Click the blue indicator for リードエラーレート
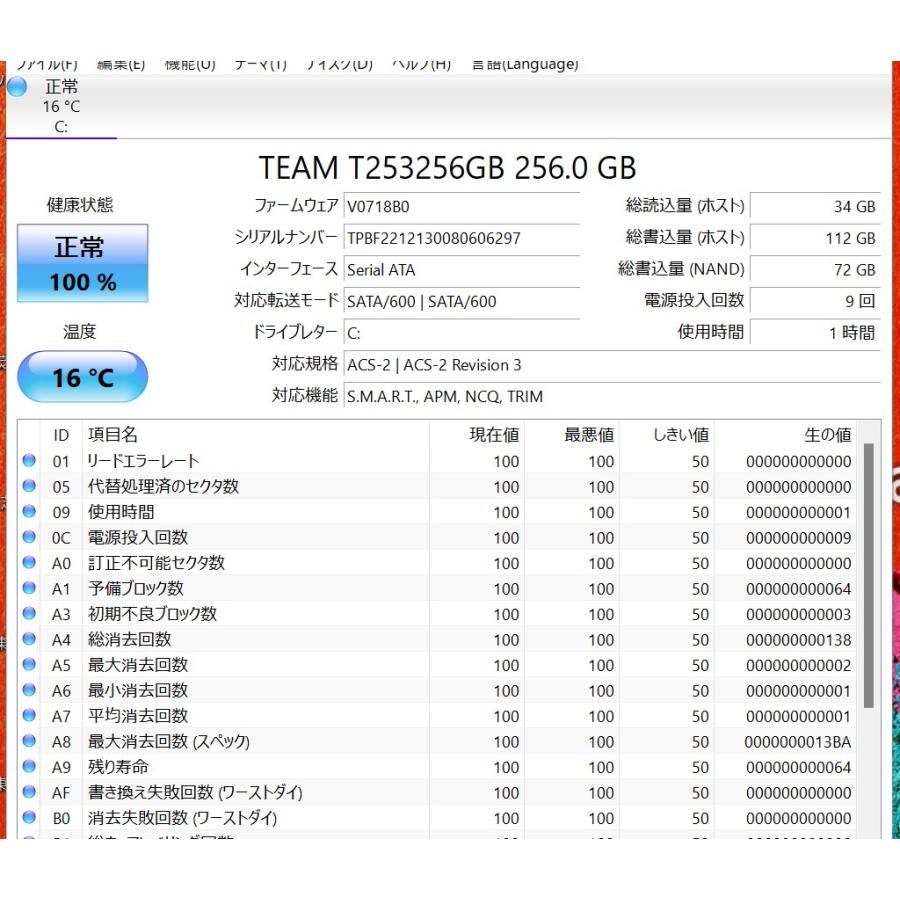Screen dimensions: 900x900 pyautogui.click(x=31, y=460)
